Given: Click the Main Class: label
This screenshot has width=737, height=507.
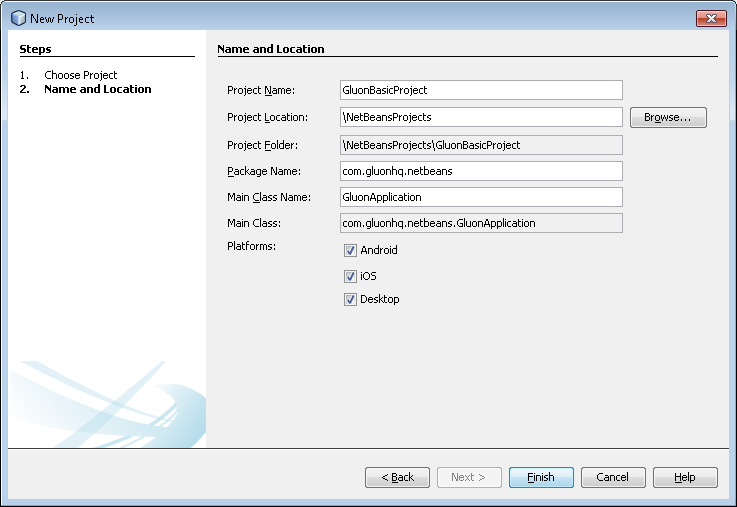Looking at the screenshot, I should (254, 223).
